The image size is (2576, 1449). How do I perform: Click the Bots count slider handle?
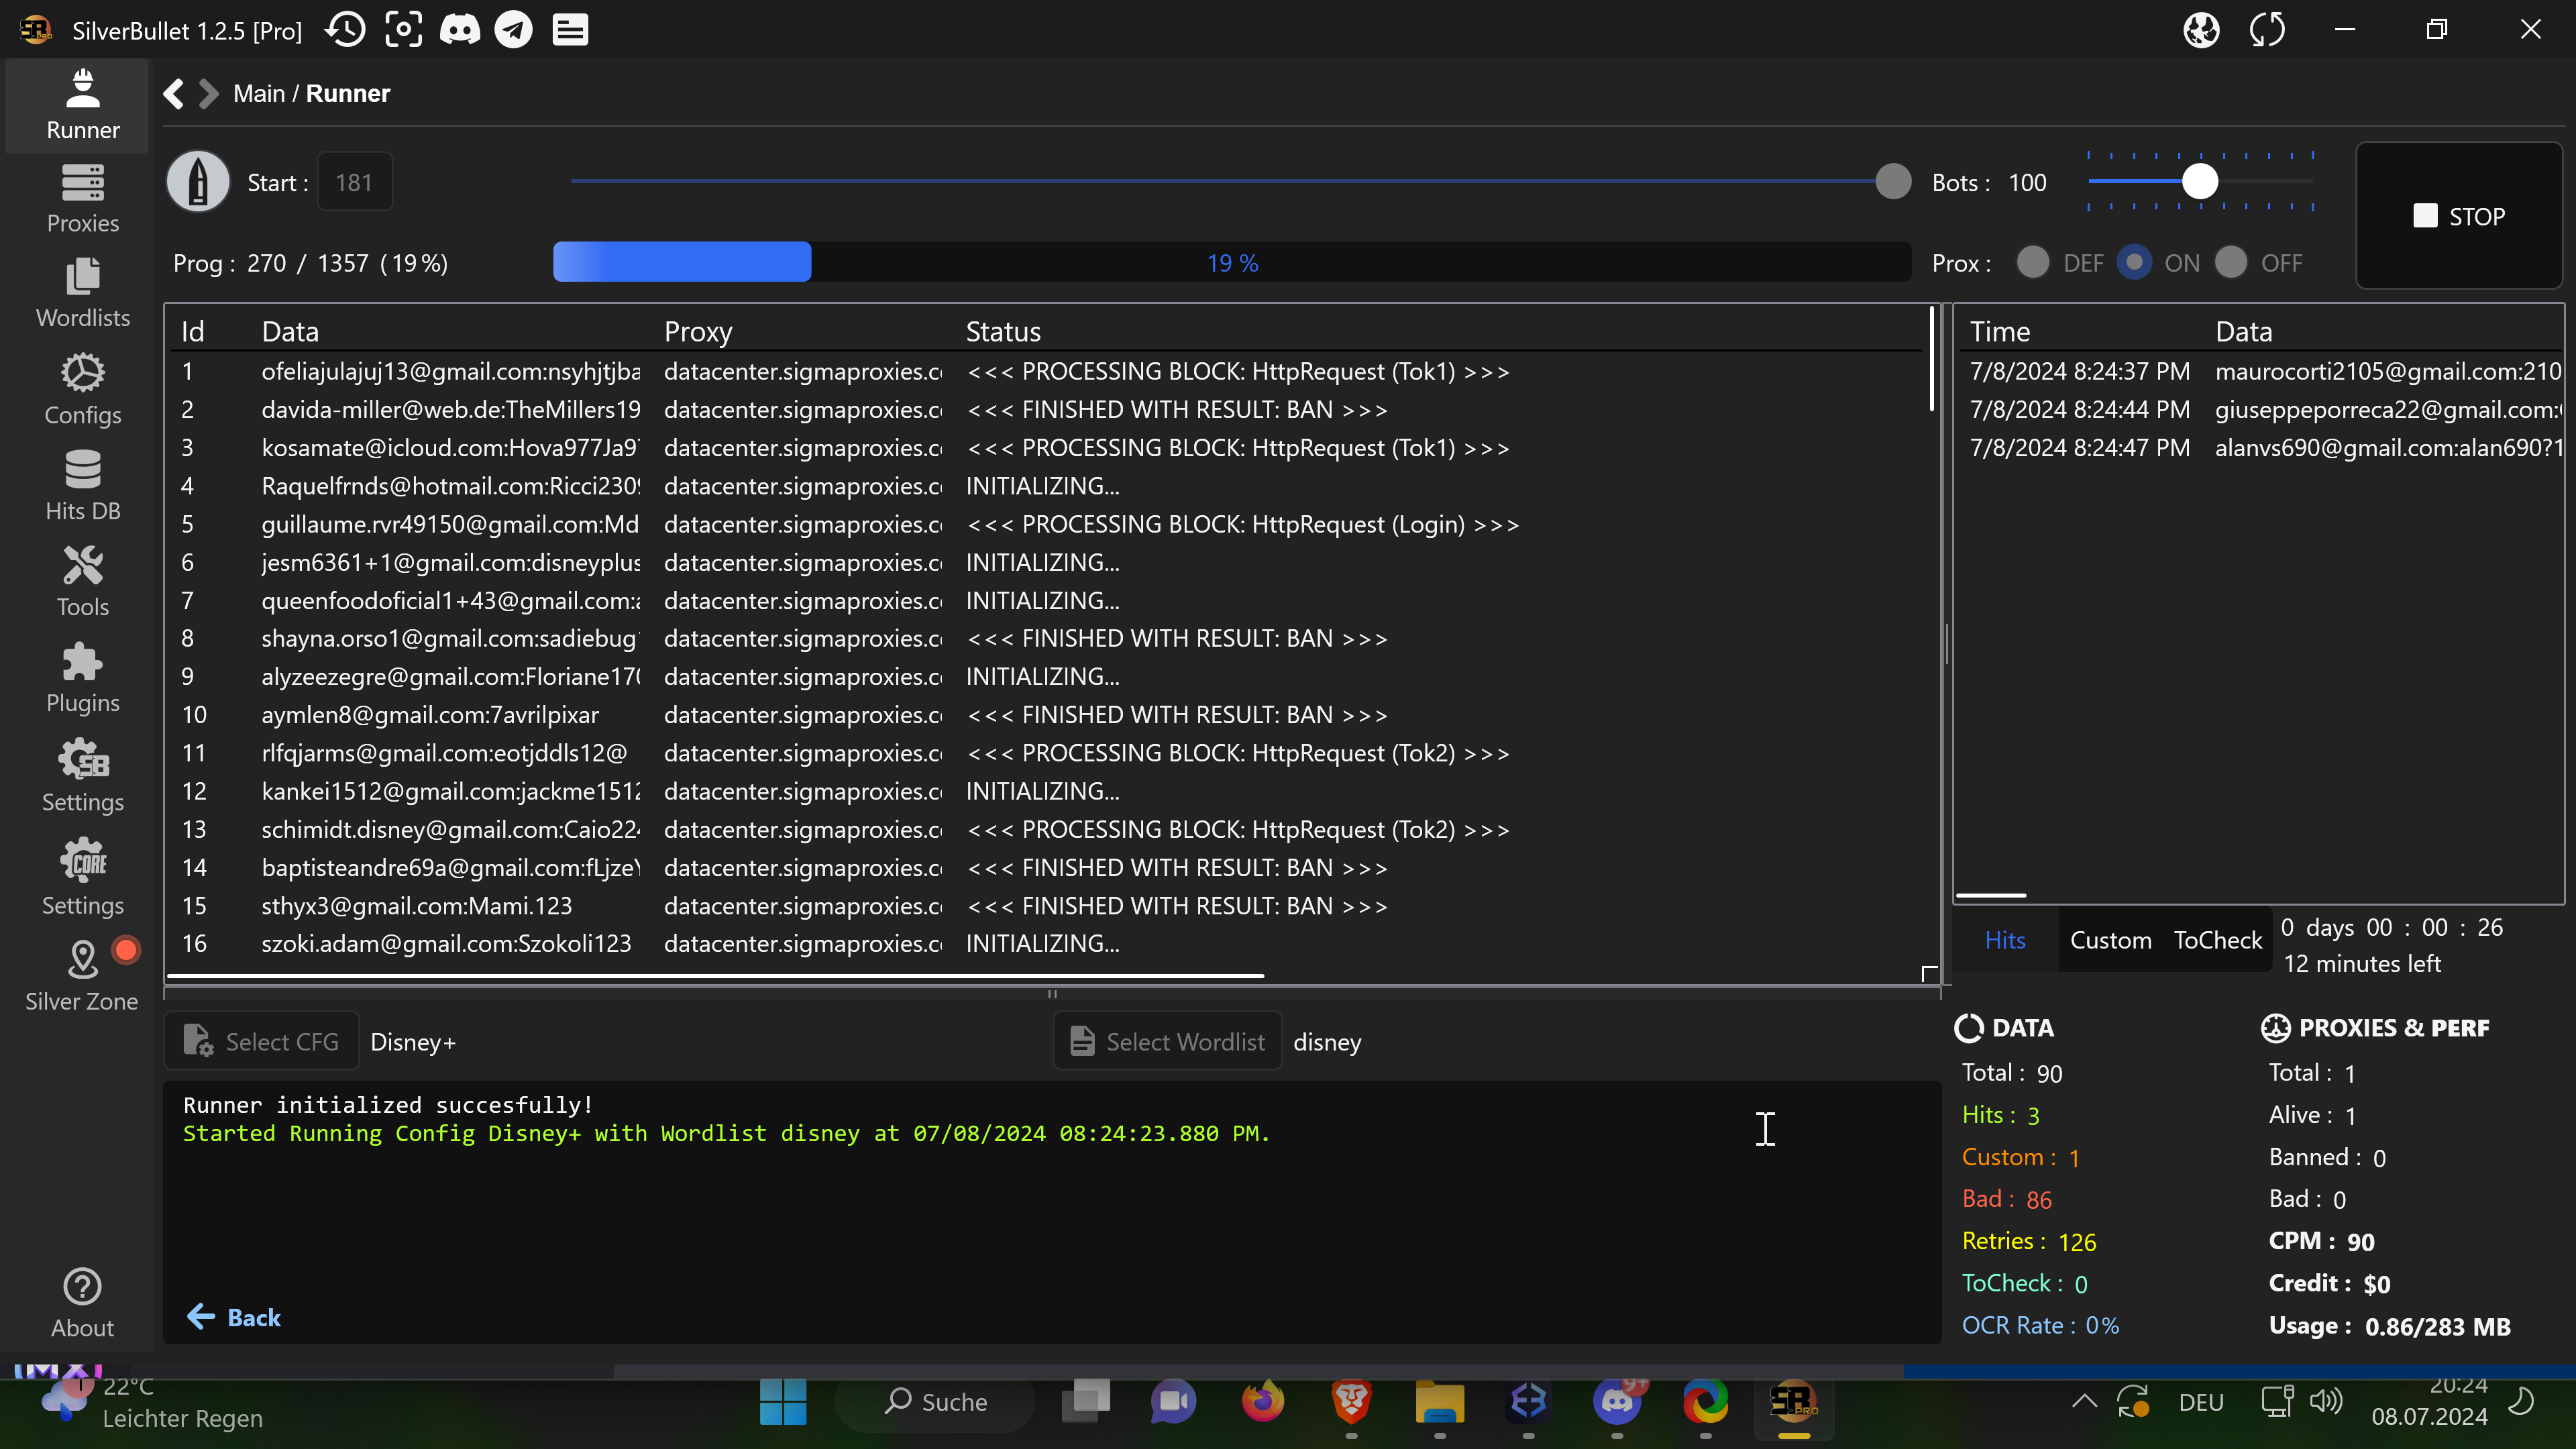[x=2199, y=182]
